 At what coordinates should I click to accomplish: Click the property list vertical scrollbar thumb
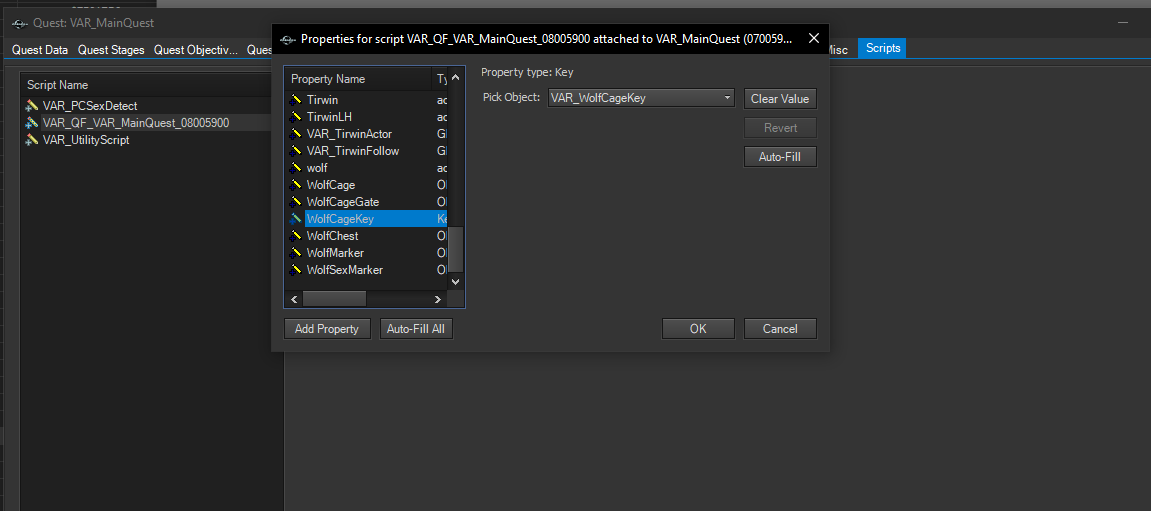(456, 250)
